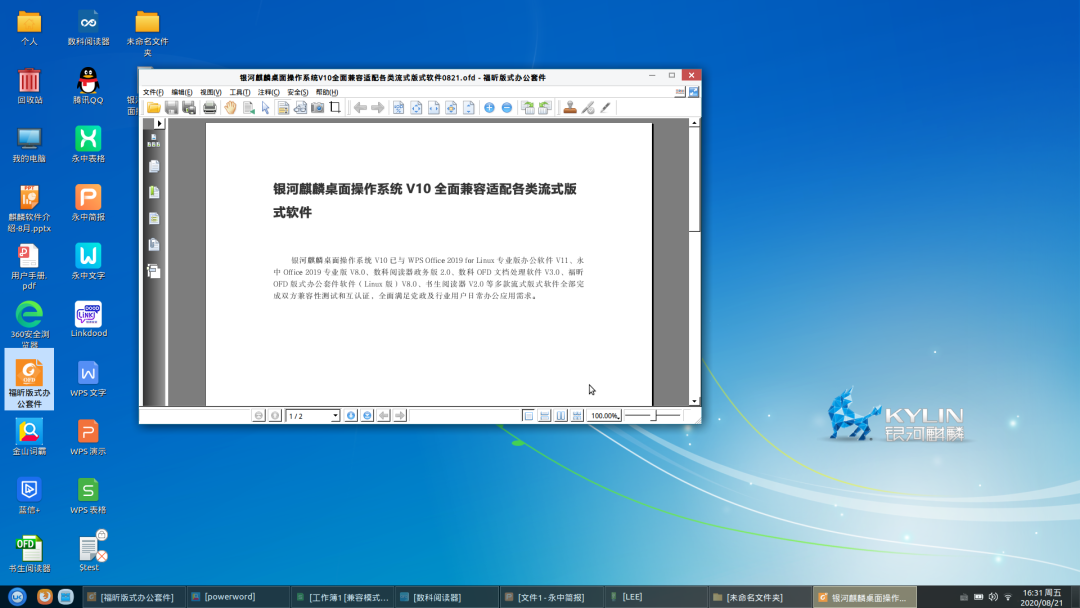Open the 帮助(H) menu
Viewport: 1080px width, 608px height.
tap(326, 92)
